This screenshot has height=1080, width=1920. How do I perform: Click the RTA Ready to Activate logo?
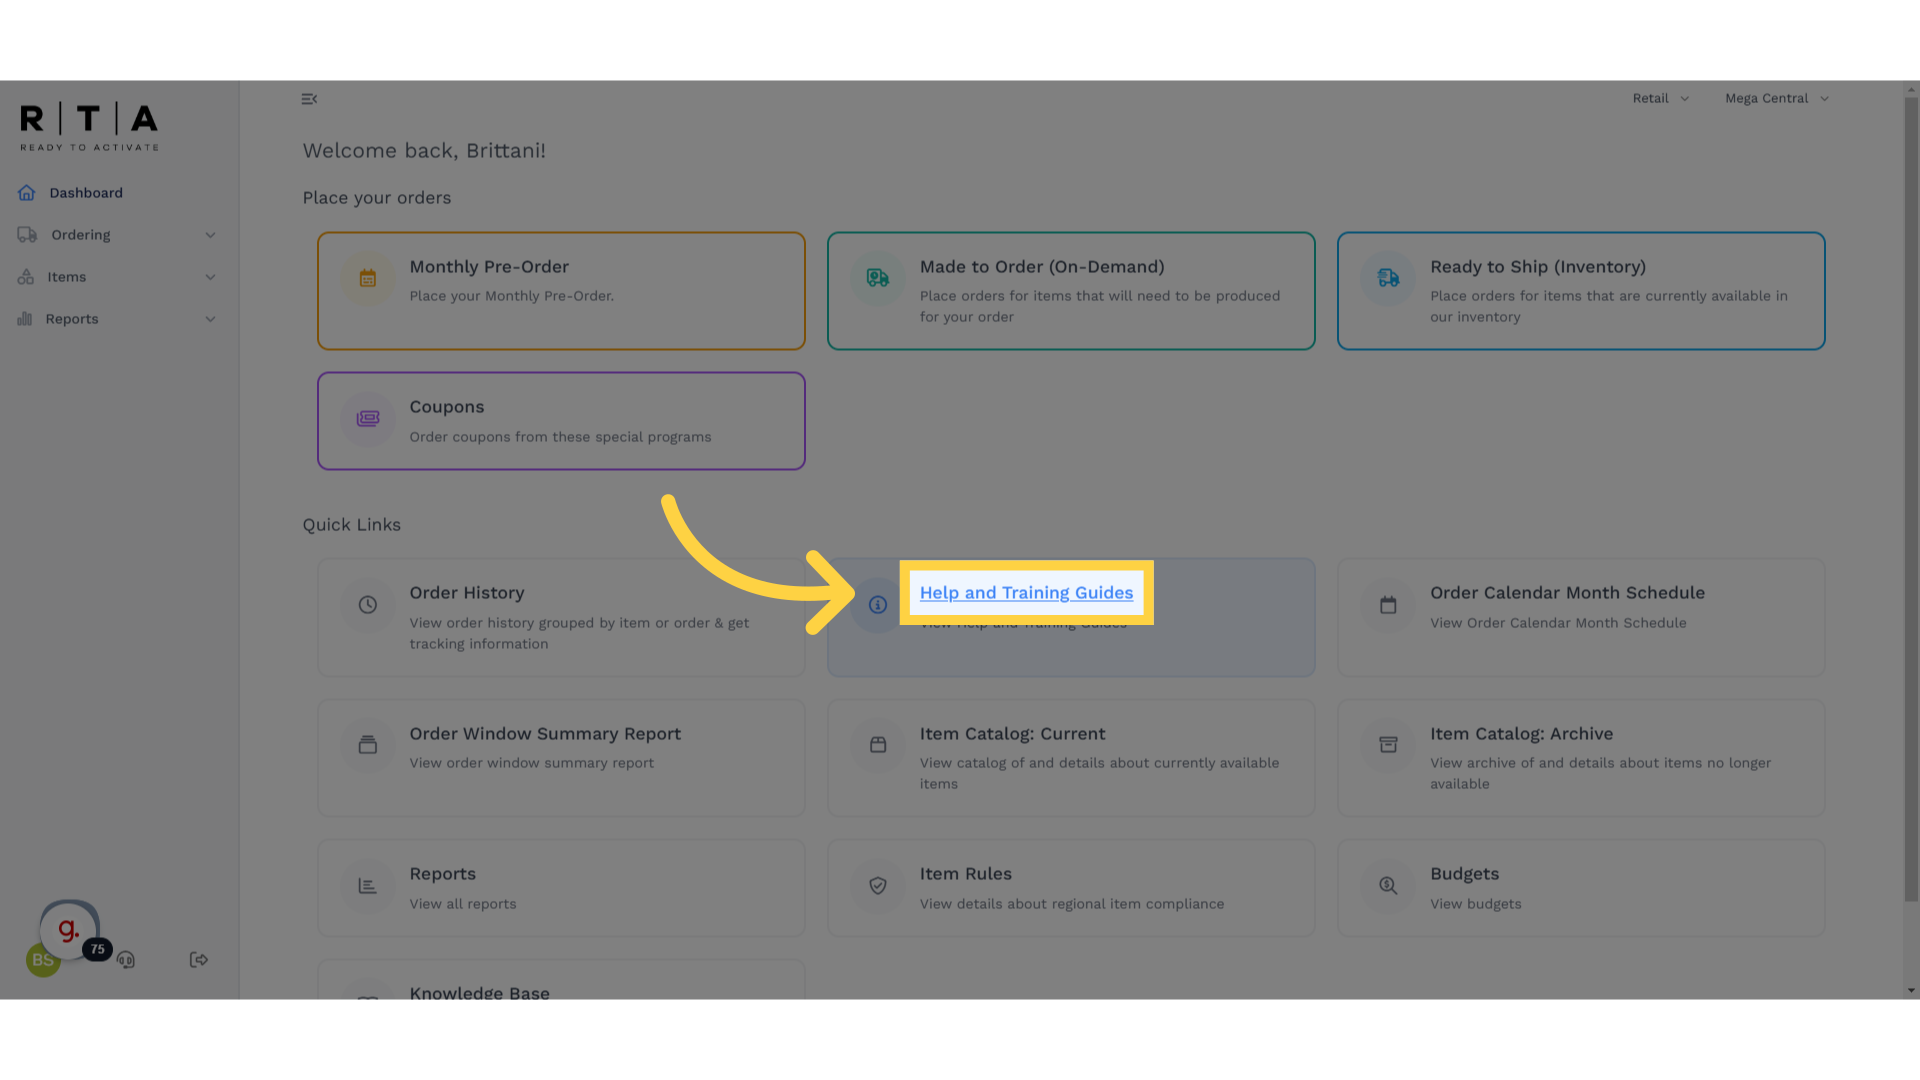point(89,126)
